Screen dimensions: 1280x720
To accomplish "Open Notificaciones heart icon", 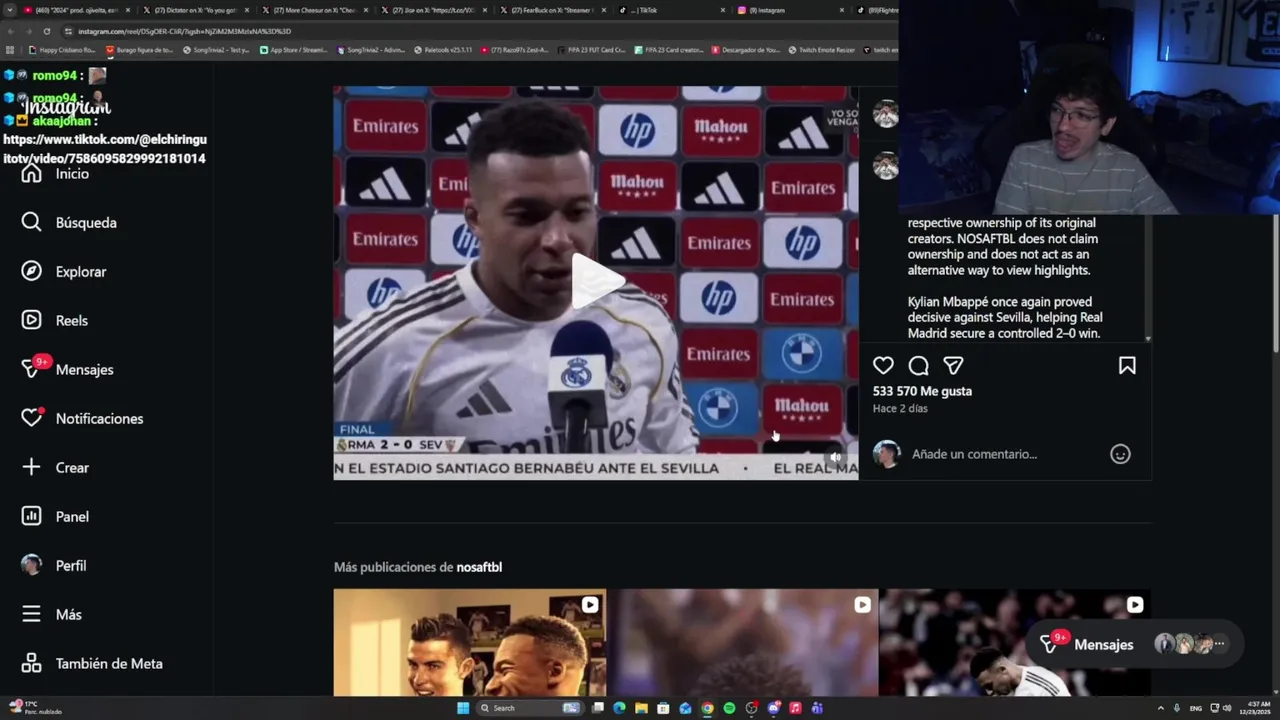I will click(32, 418).
